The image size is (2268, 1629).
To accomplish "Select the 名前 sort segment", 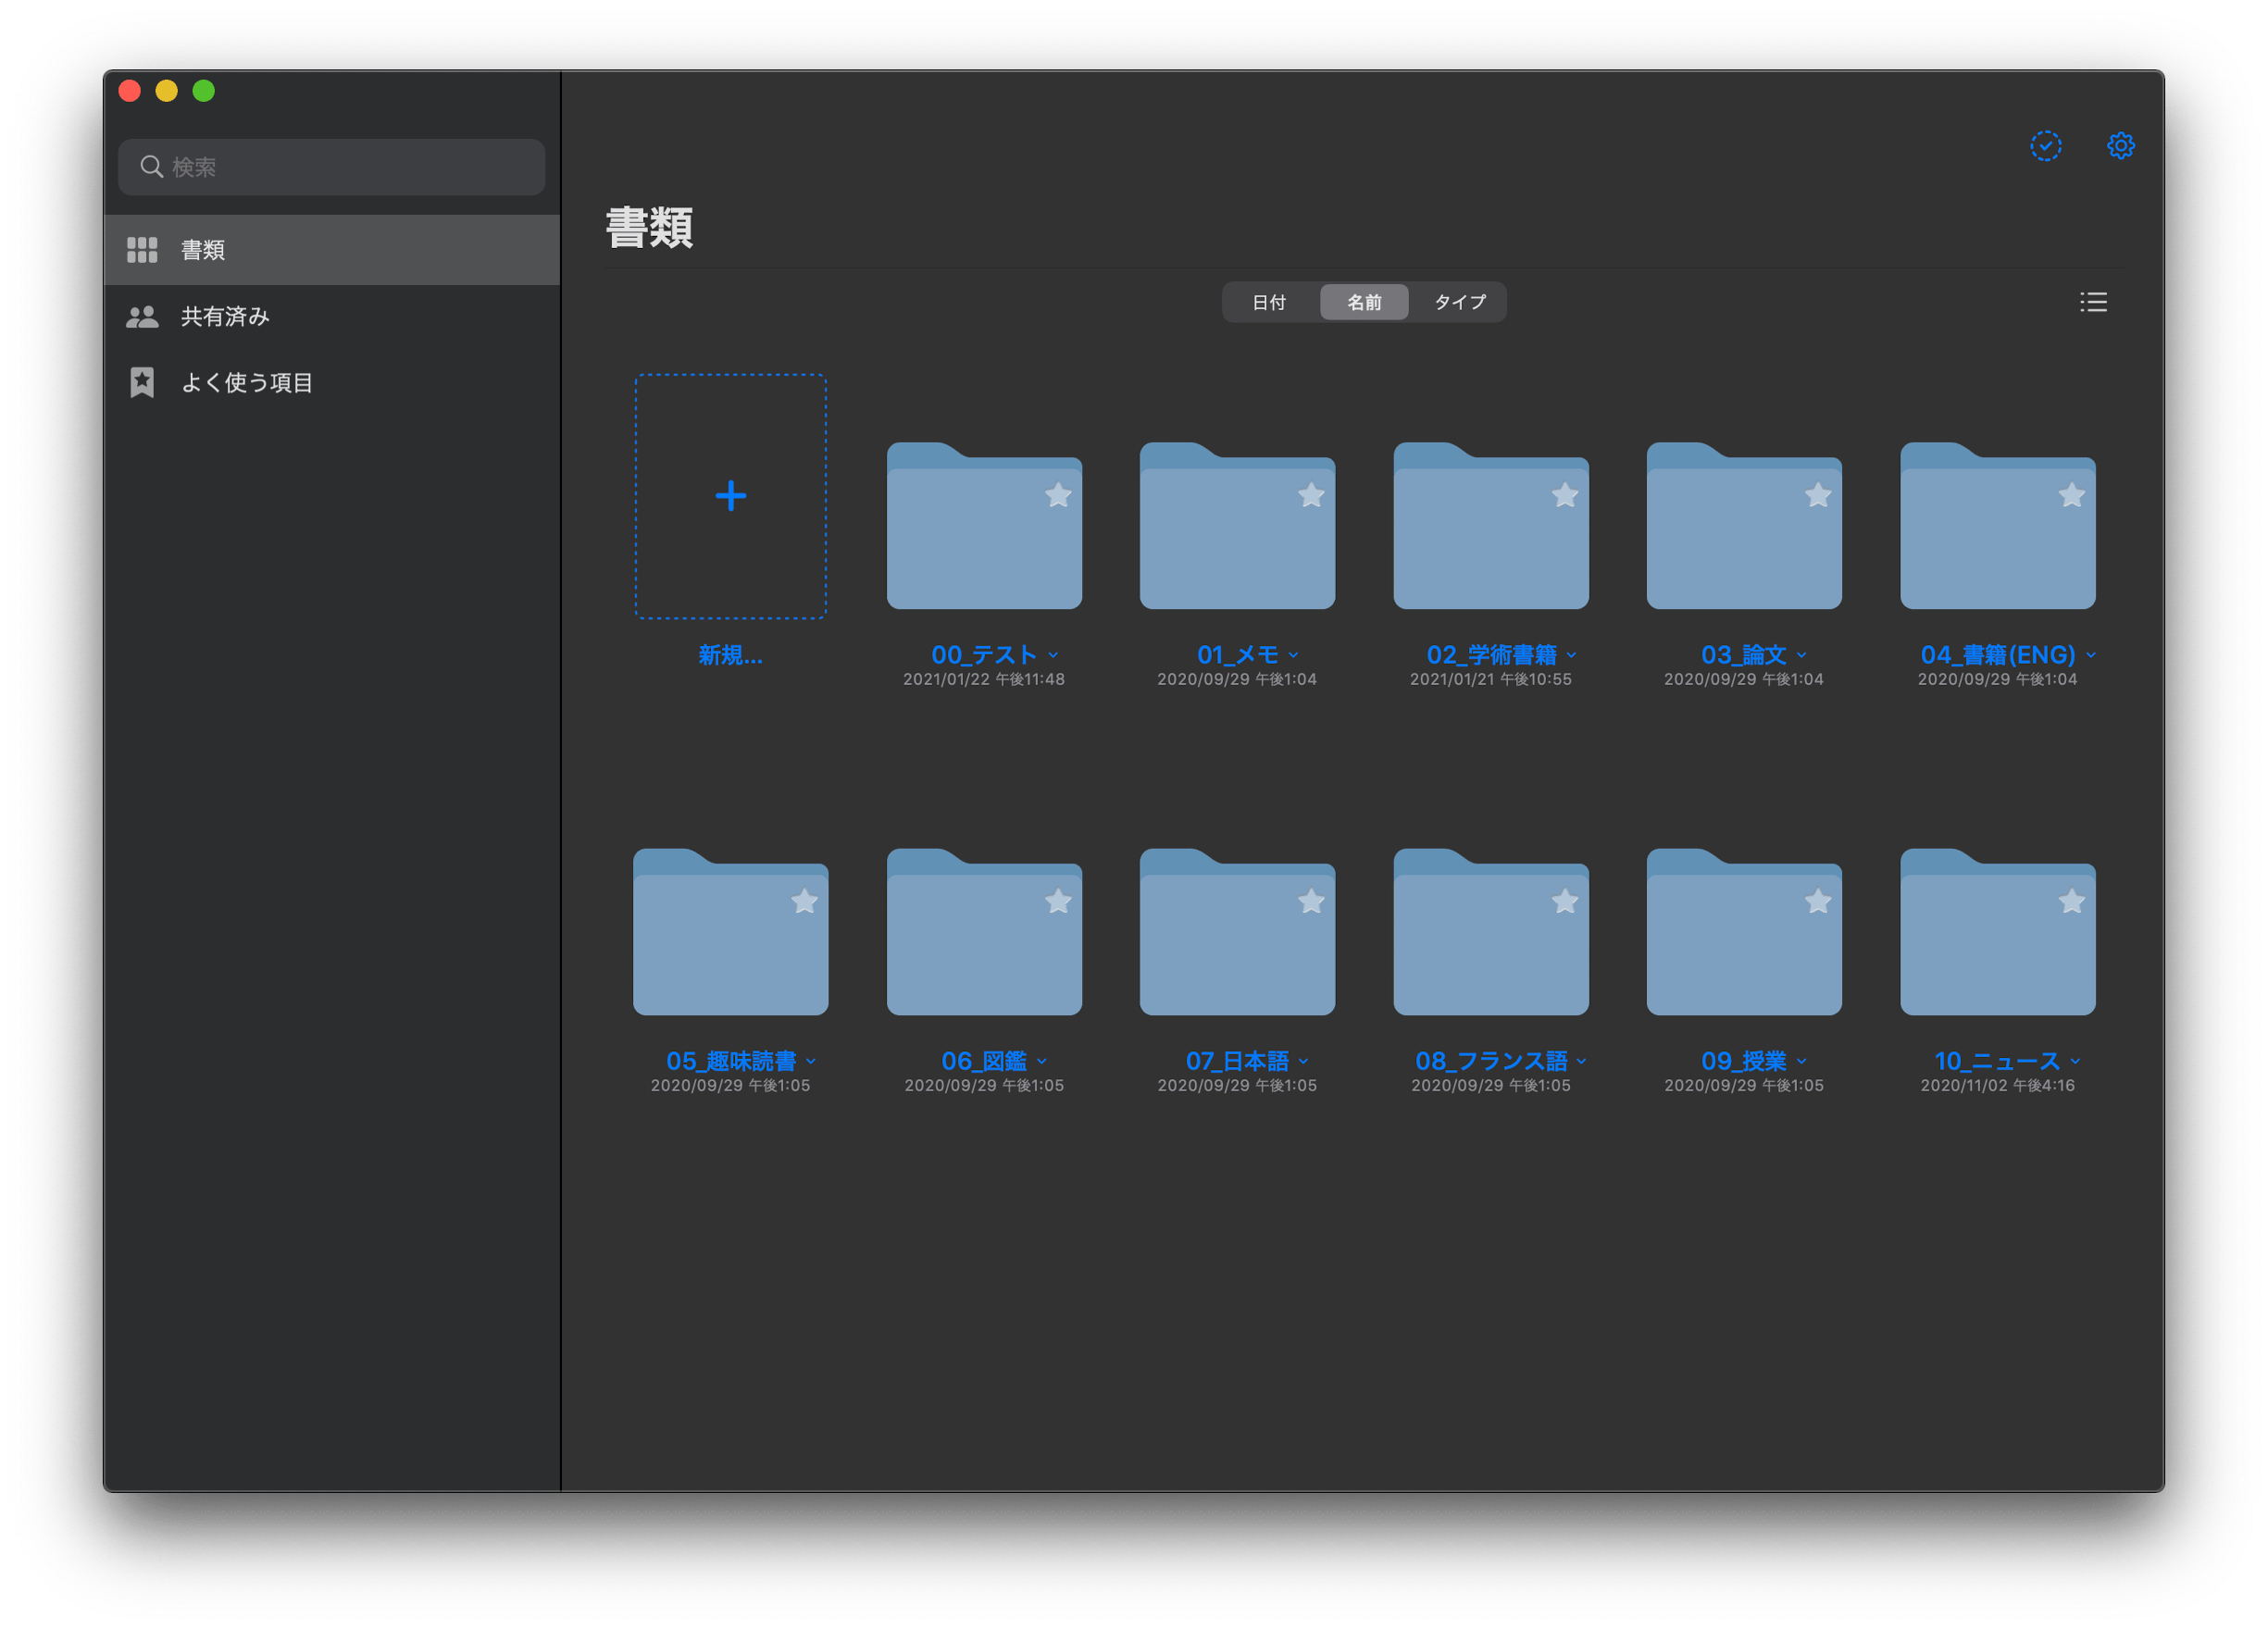I will tap(1364, 302).
